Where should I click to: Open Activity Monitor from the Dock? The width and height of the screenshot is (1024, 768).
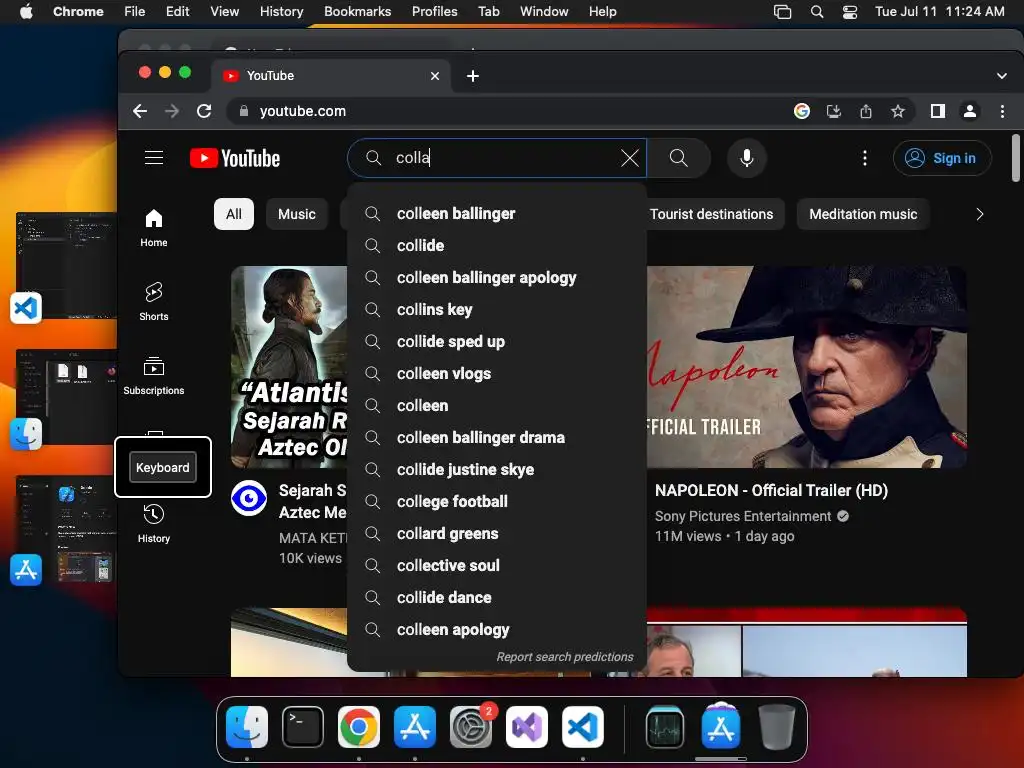(665, 727)
